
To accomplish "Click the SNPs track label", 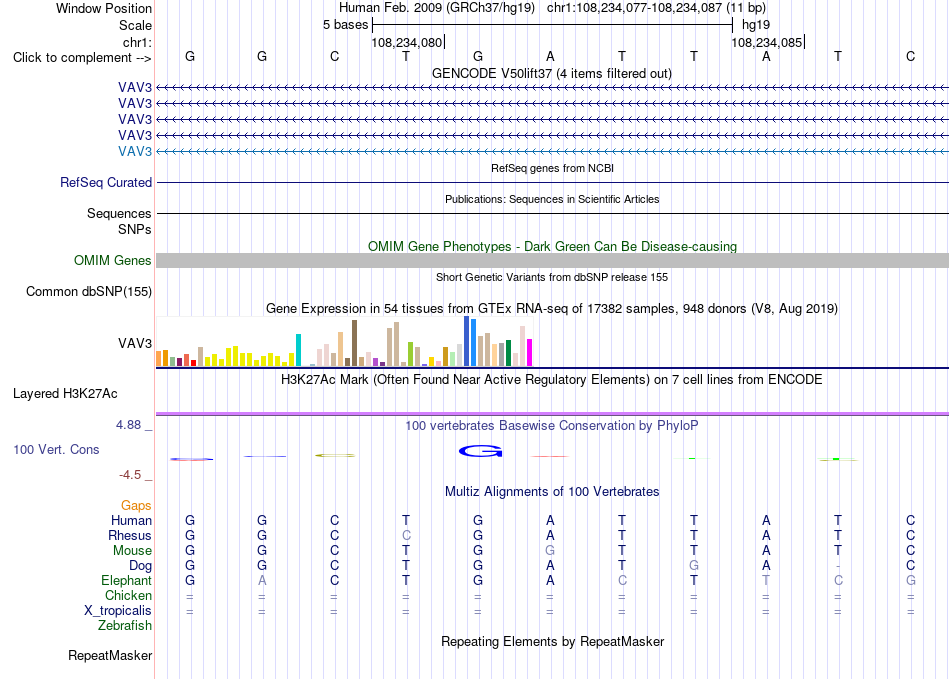I will [x=135, y=230].
